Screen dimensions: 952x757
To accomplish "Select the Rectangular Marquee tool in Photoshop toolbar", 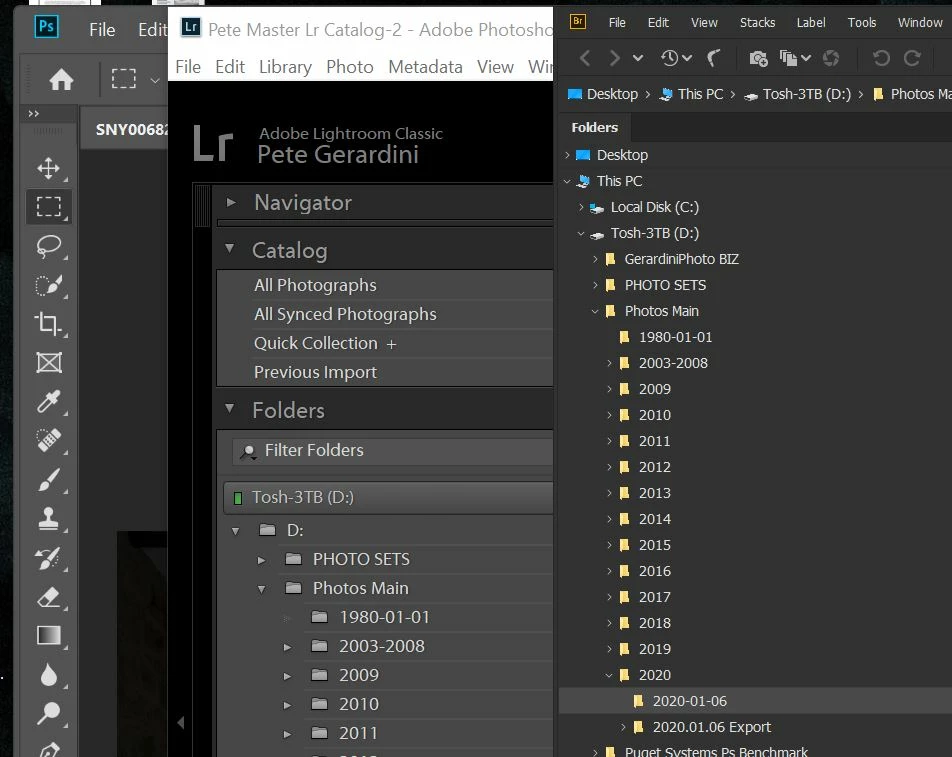I will click(x=49, y=206).
